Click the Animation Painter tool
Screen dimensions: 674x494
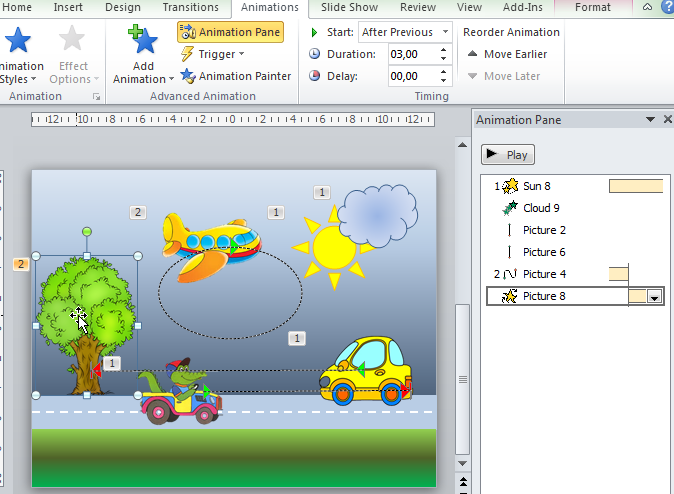236,76
